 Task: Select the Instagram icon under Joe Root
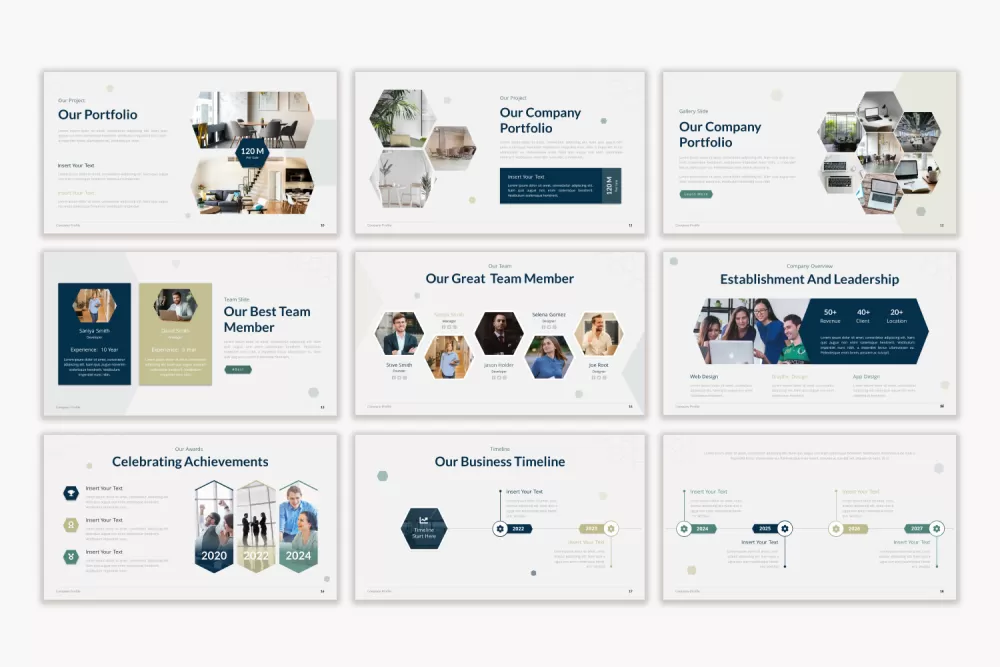click(604, 379)
